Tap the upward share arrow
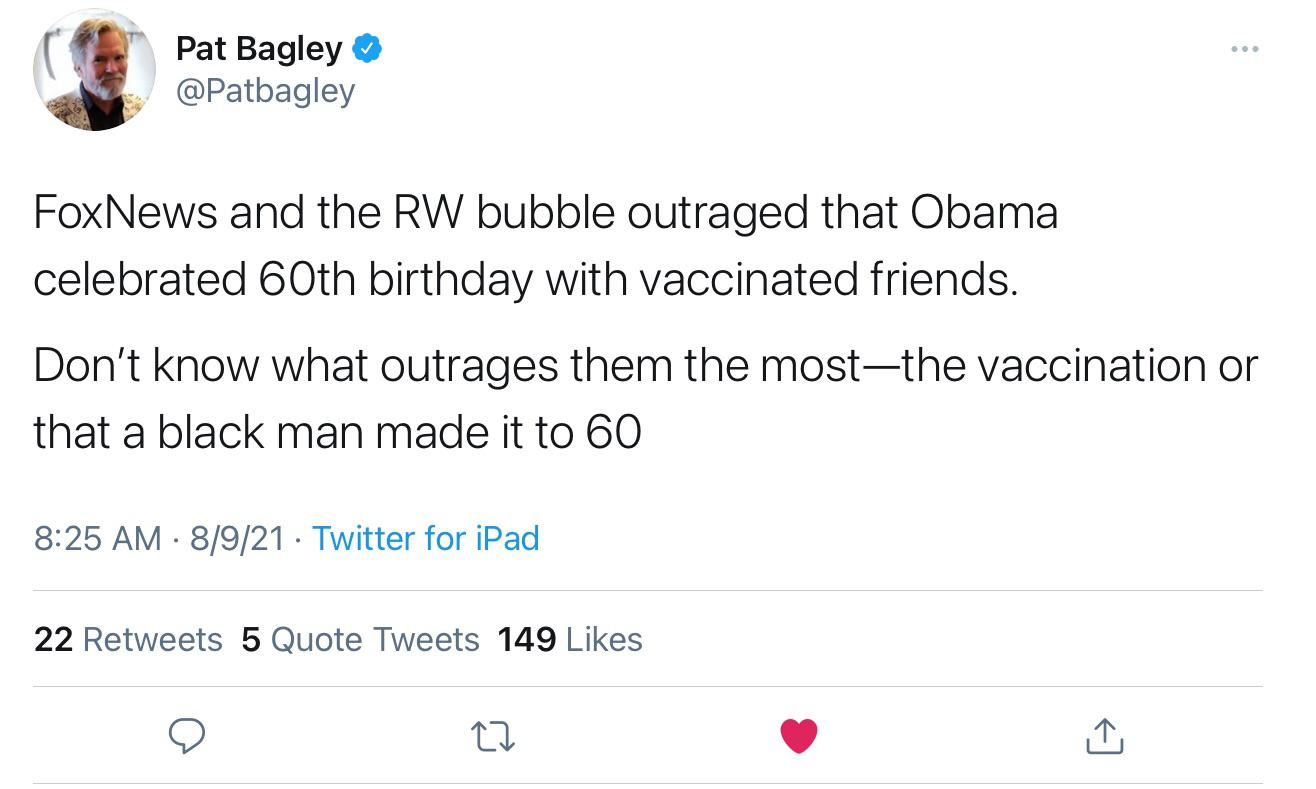The height and width of the screenshot is (789, 1316). (x=1103, y=737)
